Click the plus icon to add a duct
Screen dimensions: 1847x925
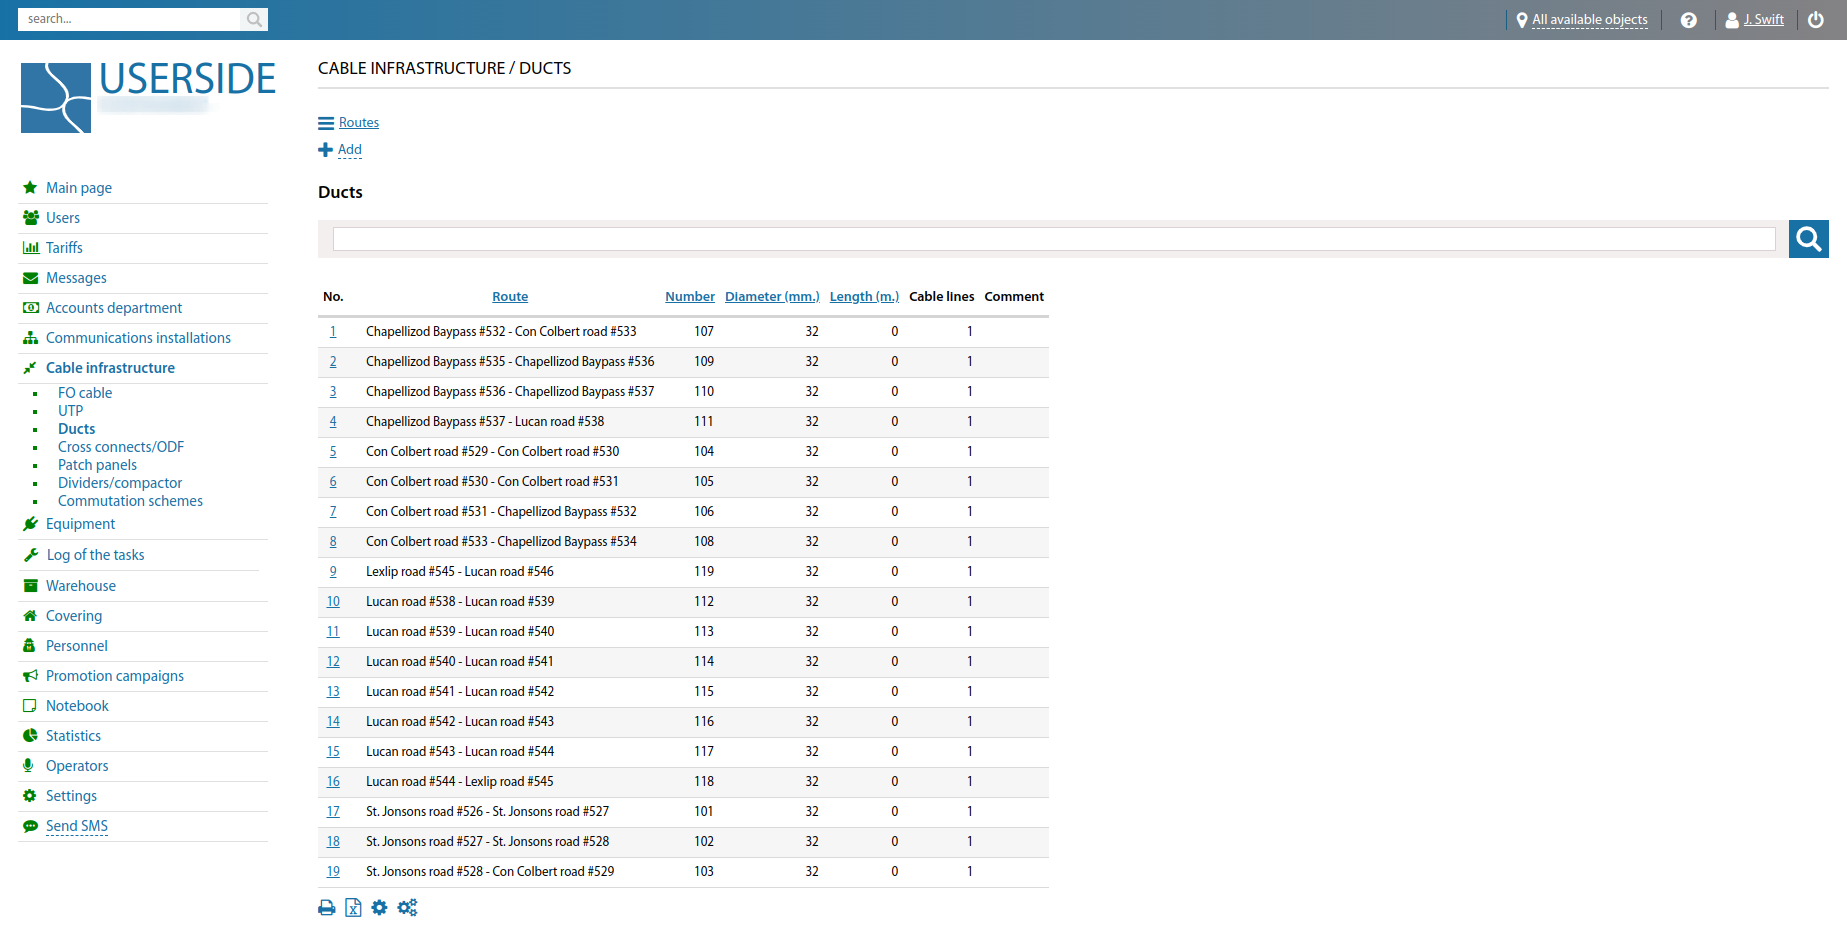tap(325, 150)
